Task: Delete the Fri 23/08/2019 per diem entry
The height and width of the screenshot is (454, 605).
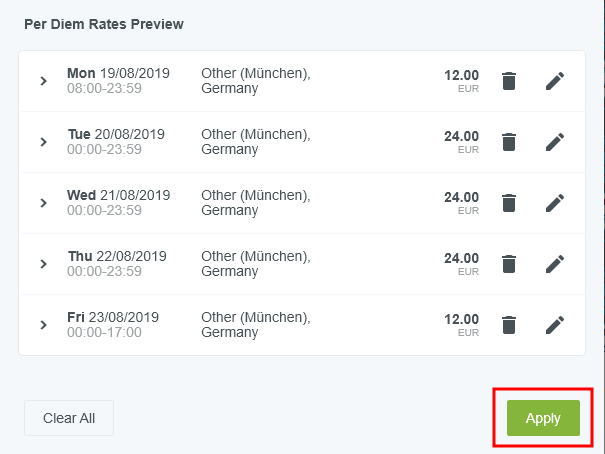Action: tap(509, 325)
